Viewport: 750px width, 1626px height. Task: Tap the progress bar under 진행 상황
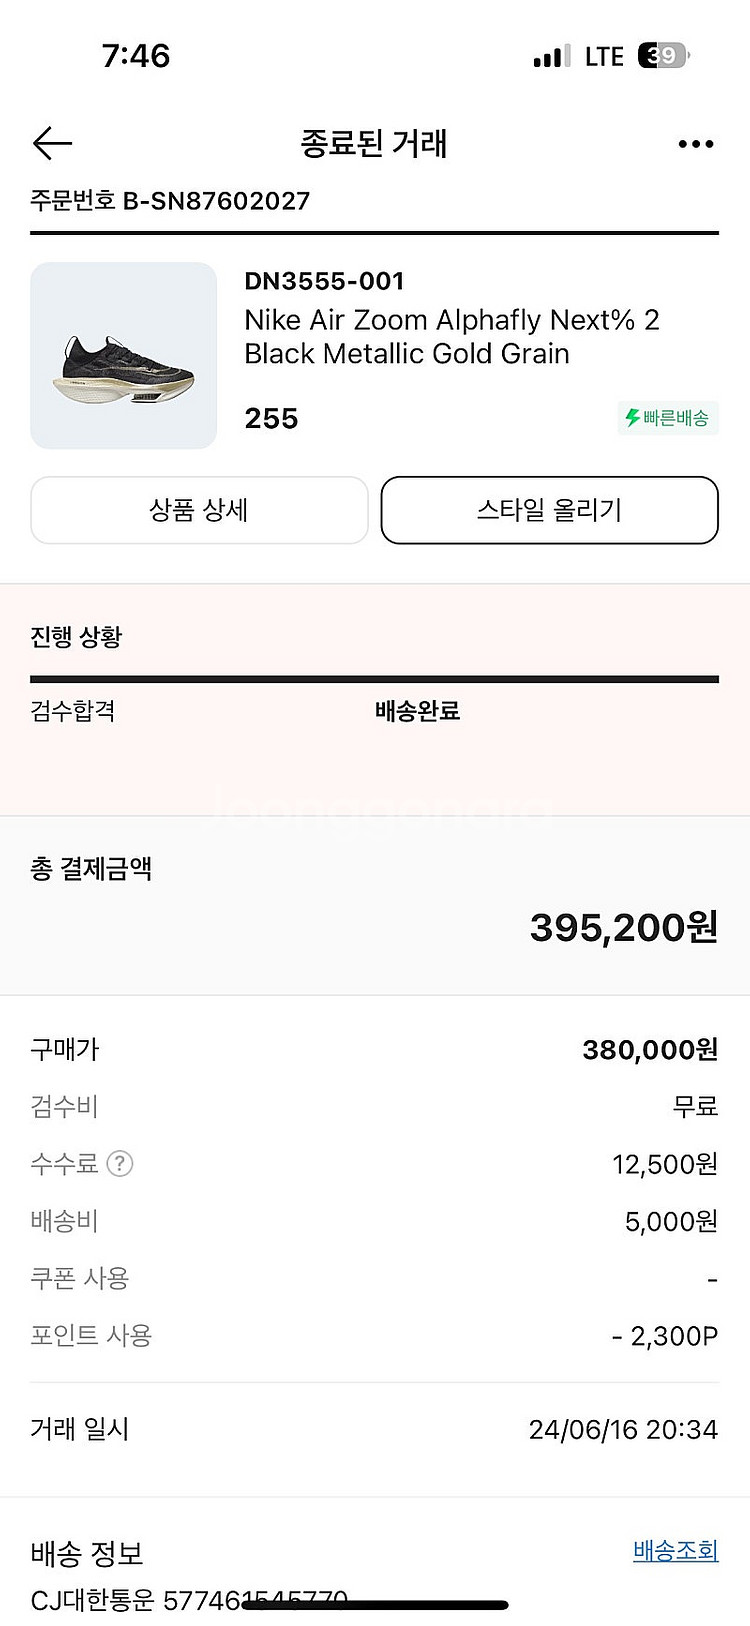pos(374,679)
